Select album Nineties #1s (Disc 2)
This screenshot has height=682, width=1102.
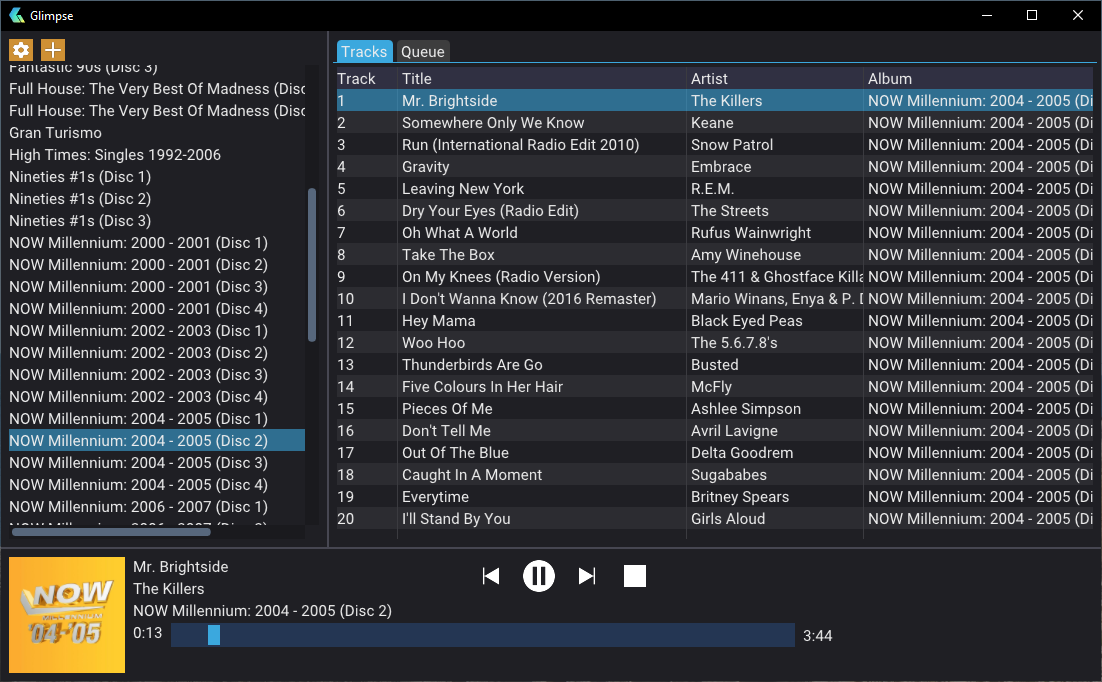point(157,199)
